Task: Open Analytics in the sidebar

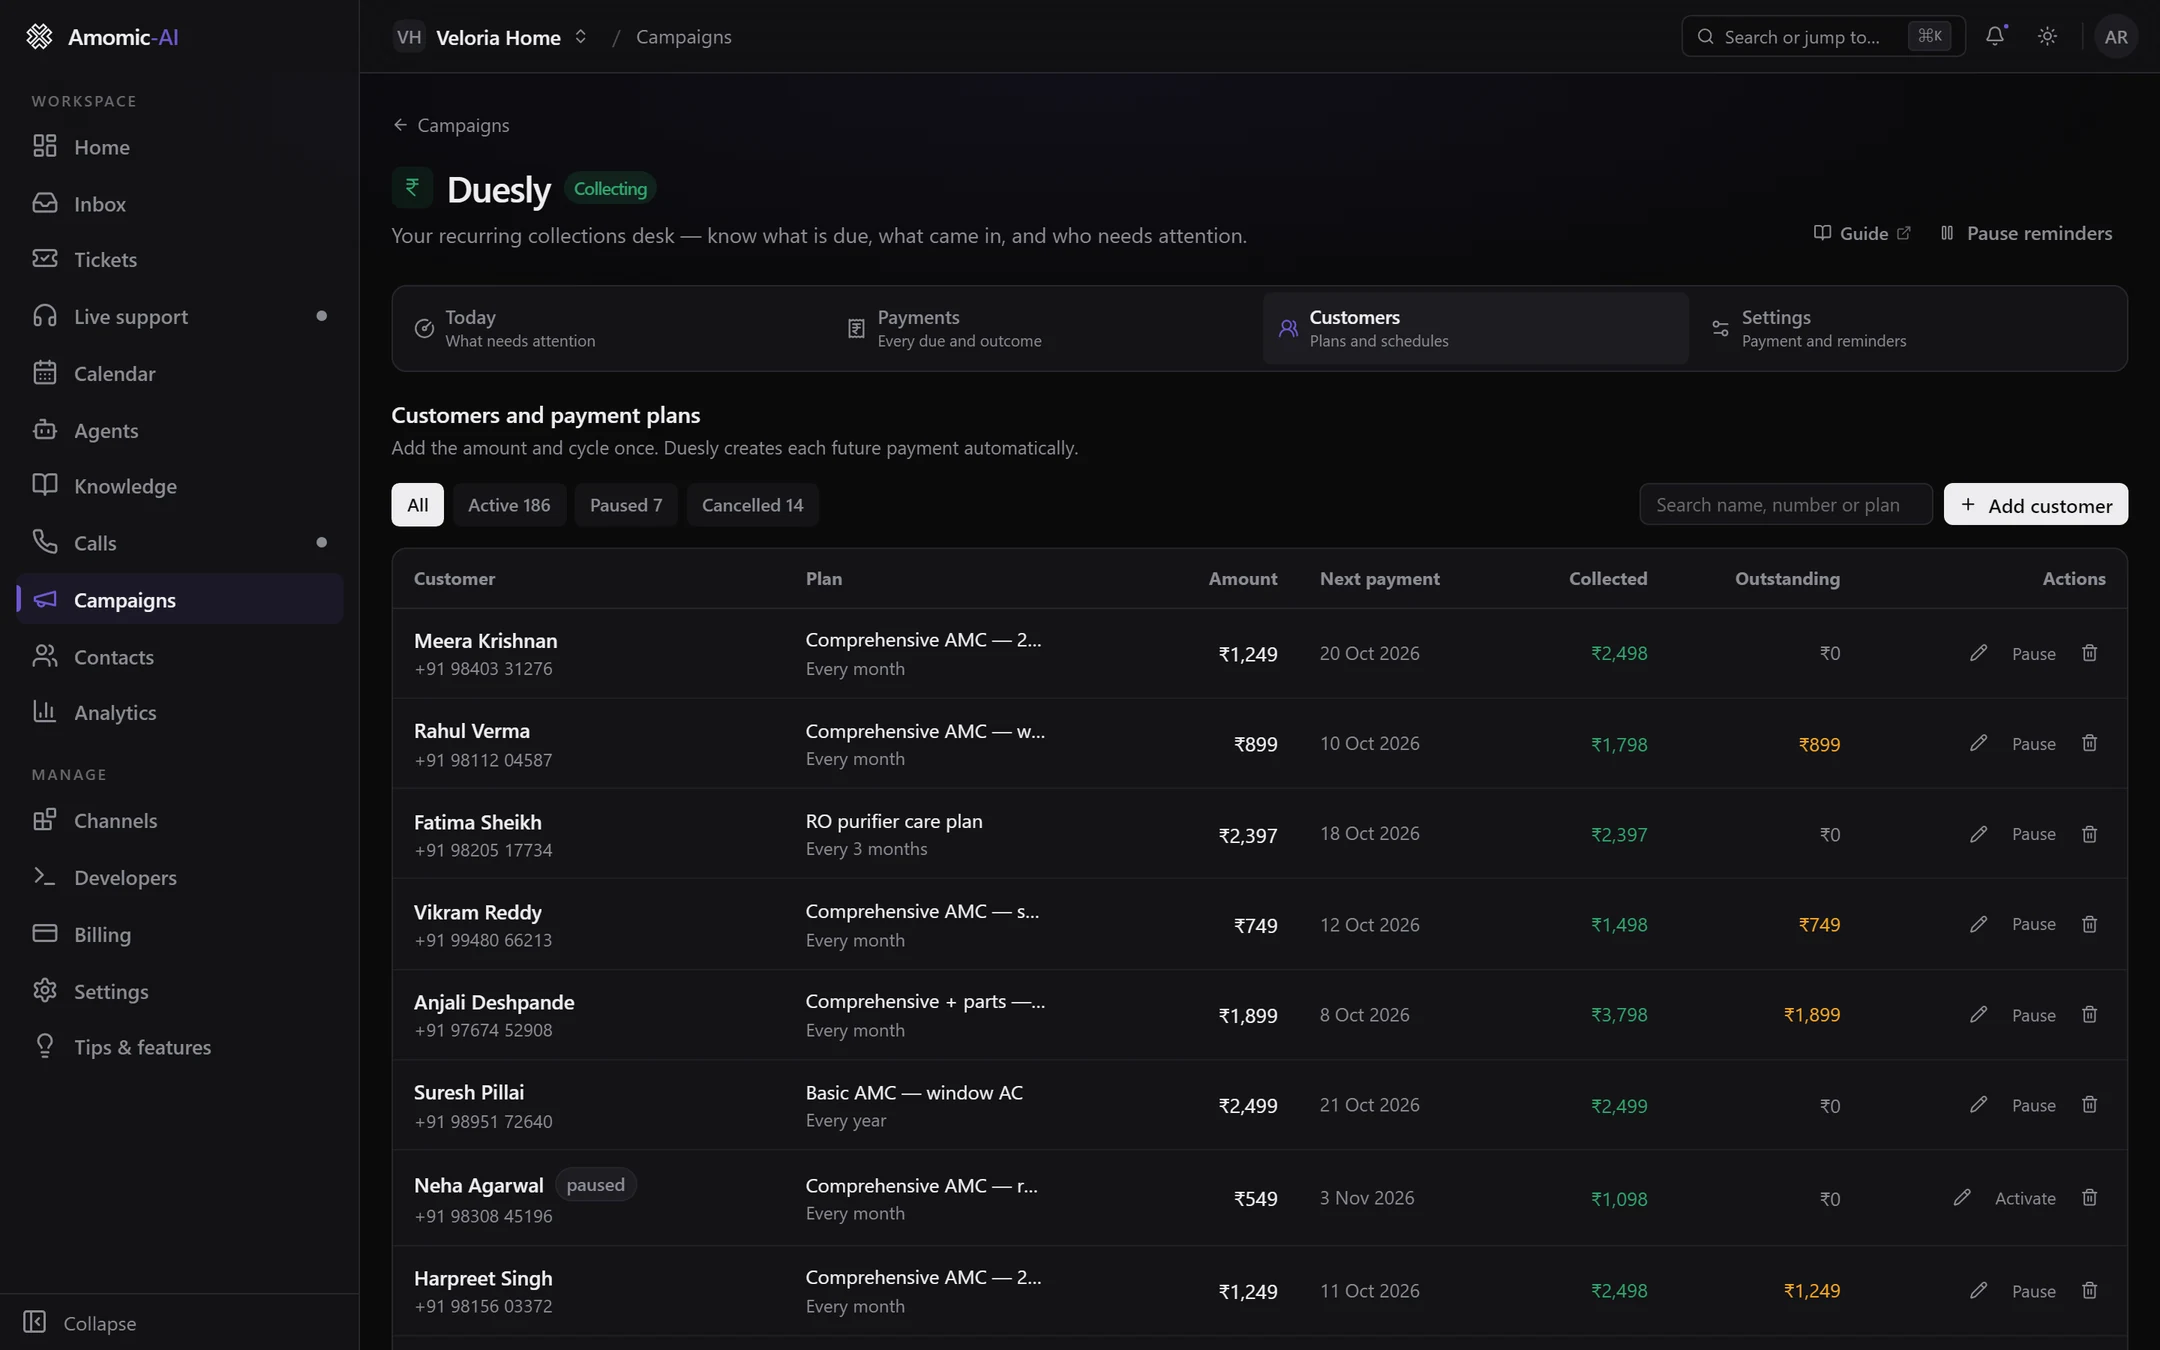Action: point(180,713)
